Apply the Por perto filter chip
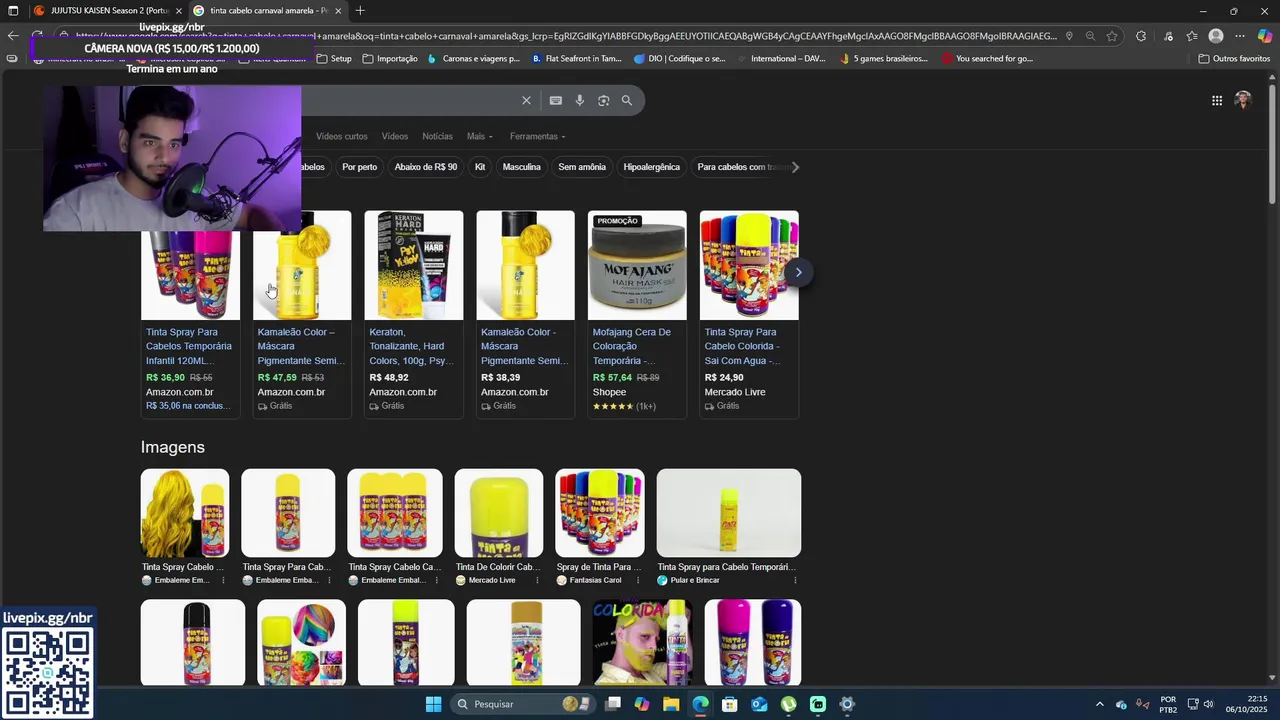This screenshot has height=720, width=1280. click(x=360, y=167)
